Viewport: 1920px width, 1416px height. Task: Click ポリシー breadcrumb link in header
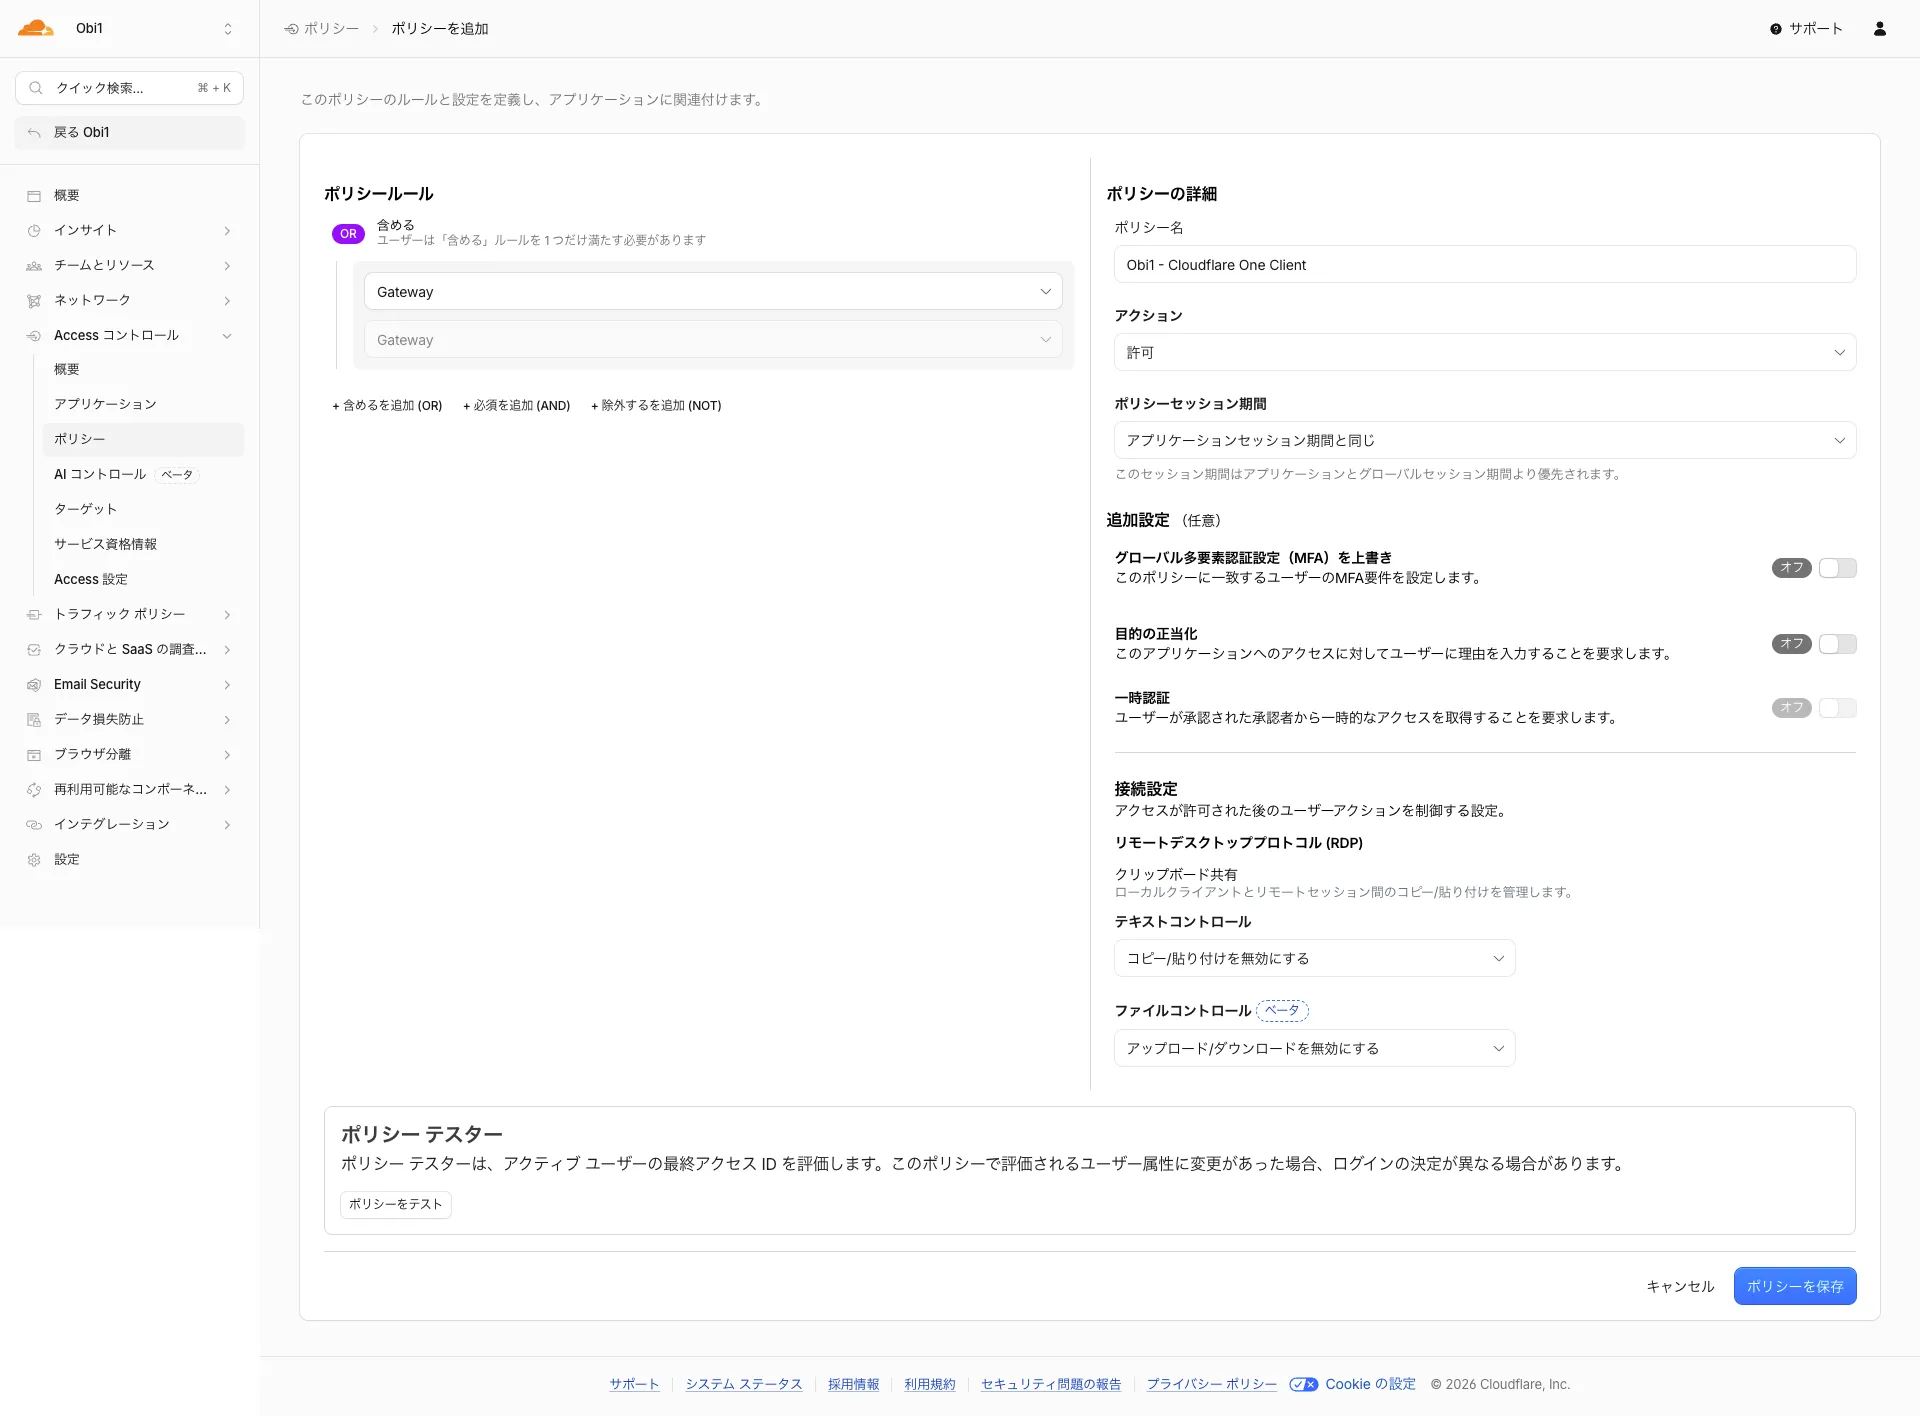[x=331, y=29]
